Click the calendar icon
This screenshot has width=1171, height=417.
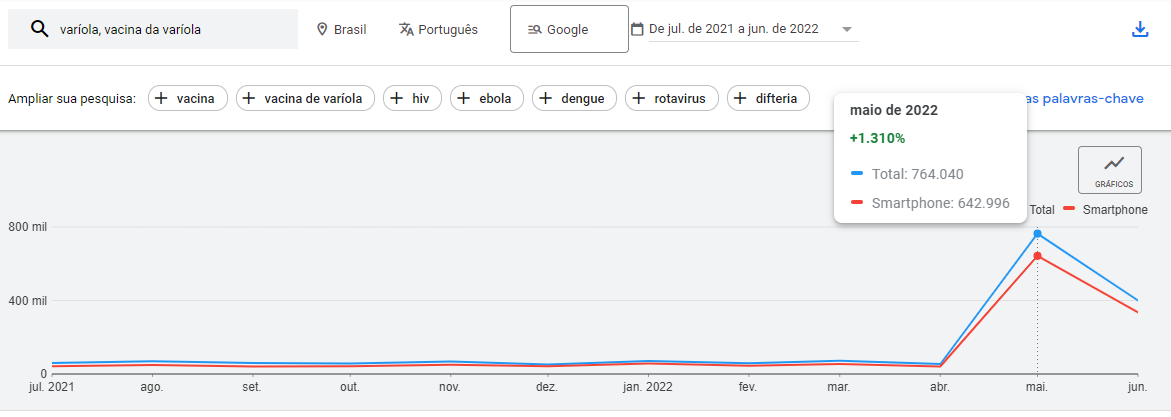coord(637,29)
